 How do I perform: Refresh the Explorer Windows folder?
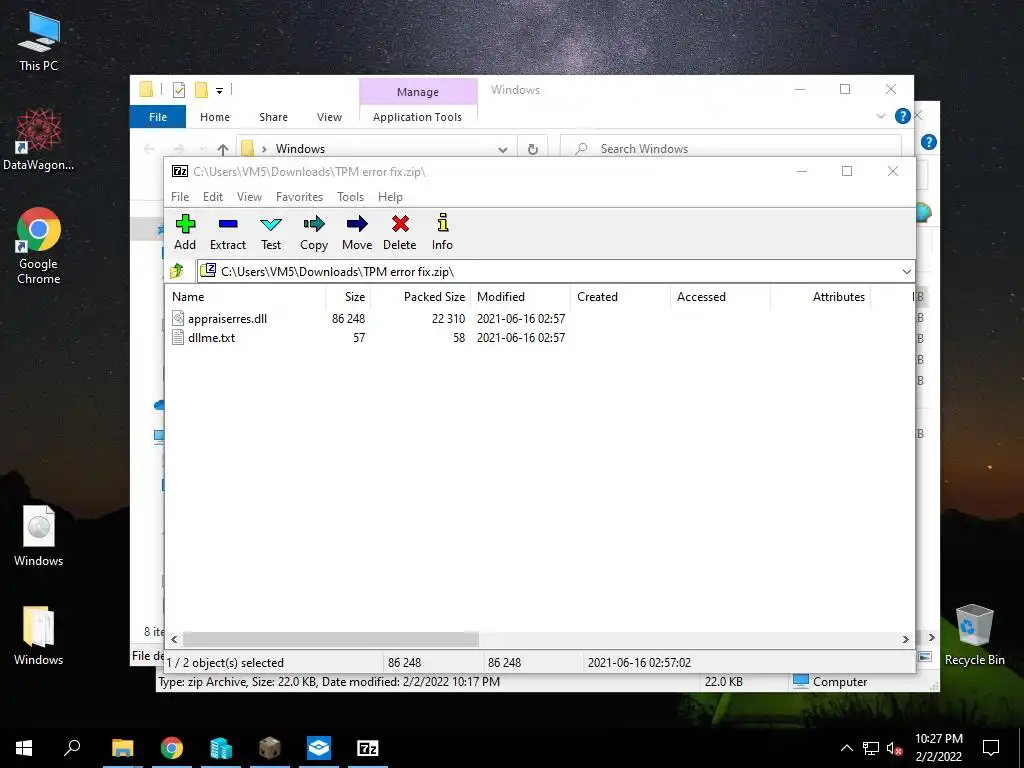[x=533, y=149]
